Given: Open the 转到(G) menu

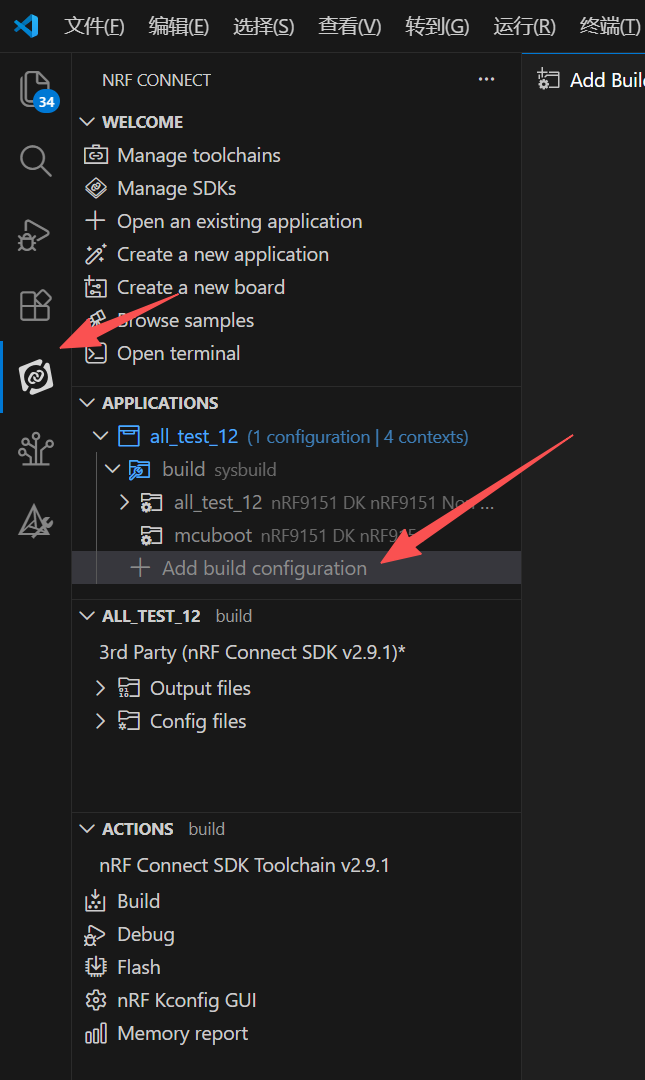Looking at the screenshot, I should tap(437, 26).
